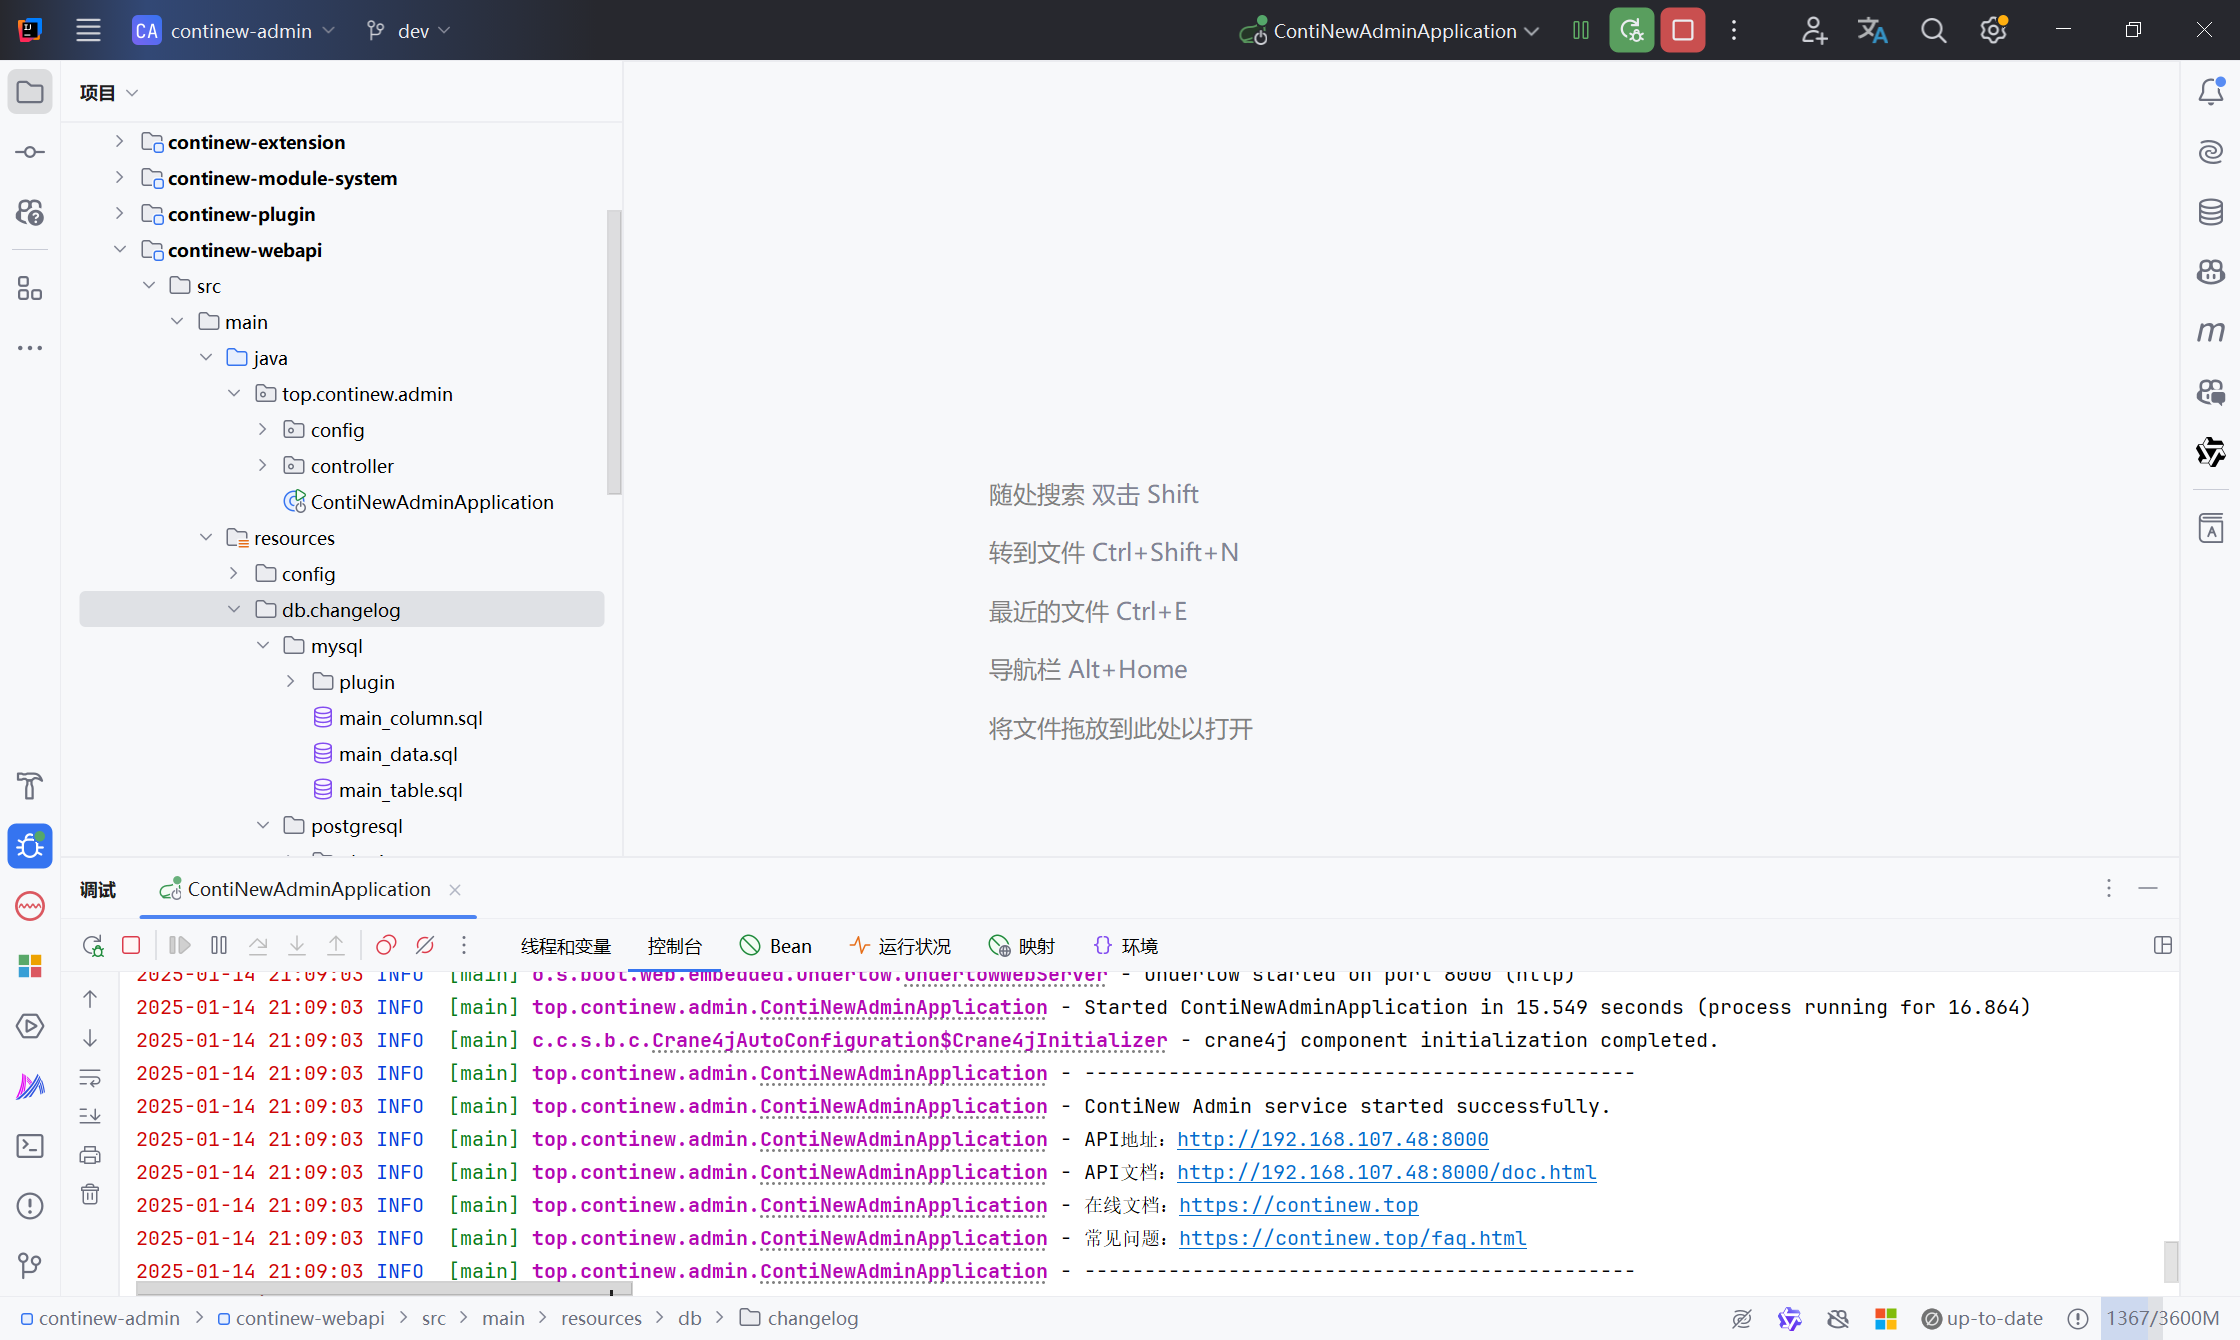Screen dimensions: 2240x1340
Task: Expand continew-module-system module
Action: click(x=119, y=177)
